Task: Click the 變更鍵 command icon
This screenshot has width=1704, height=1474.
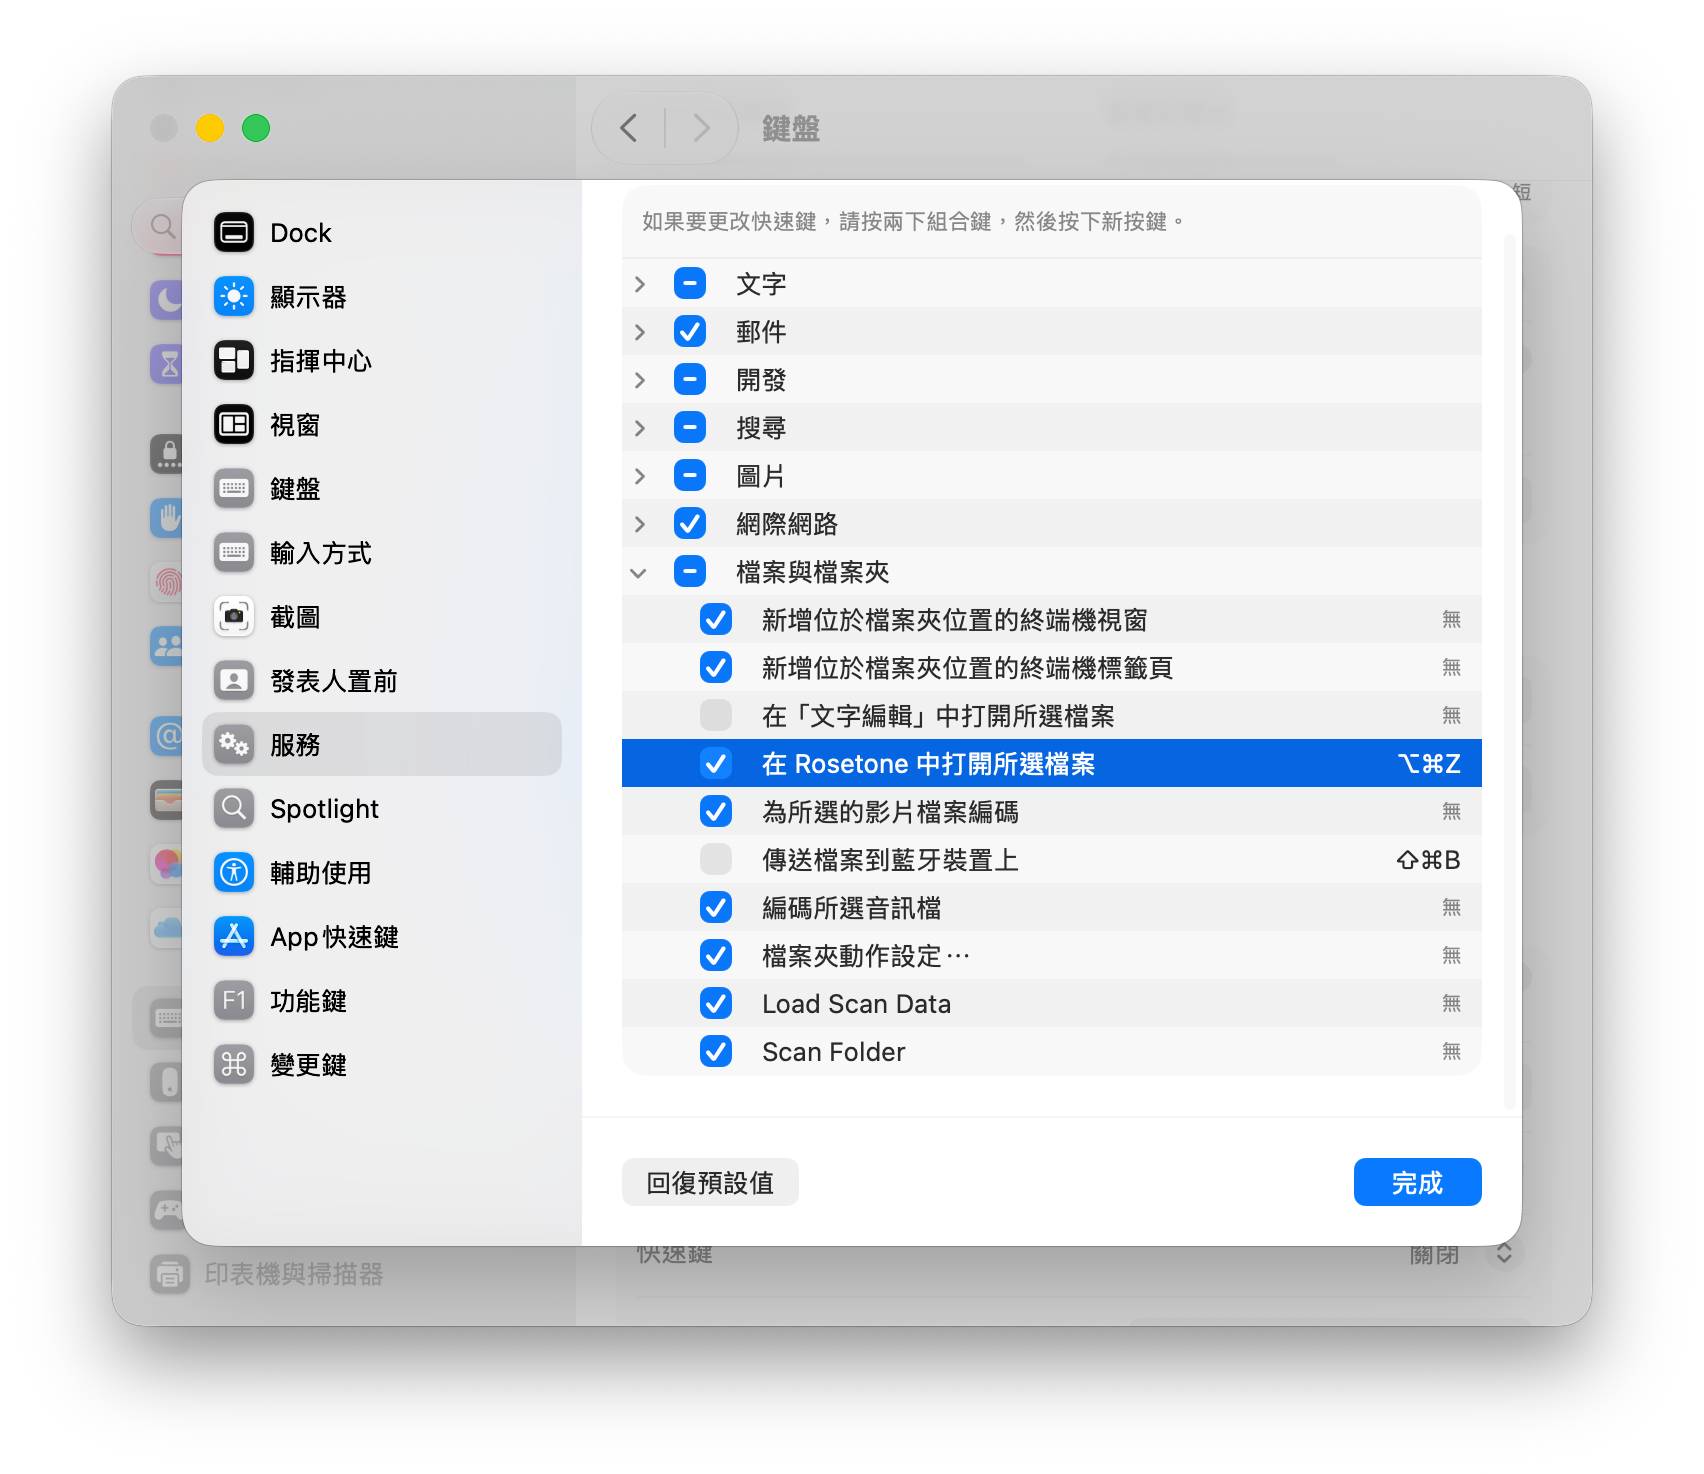Action: pyautogui.click(x=234, y=1065)
